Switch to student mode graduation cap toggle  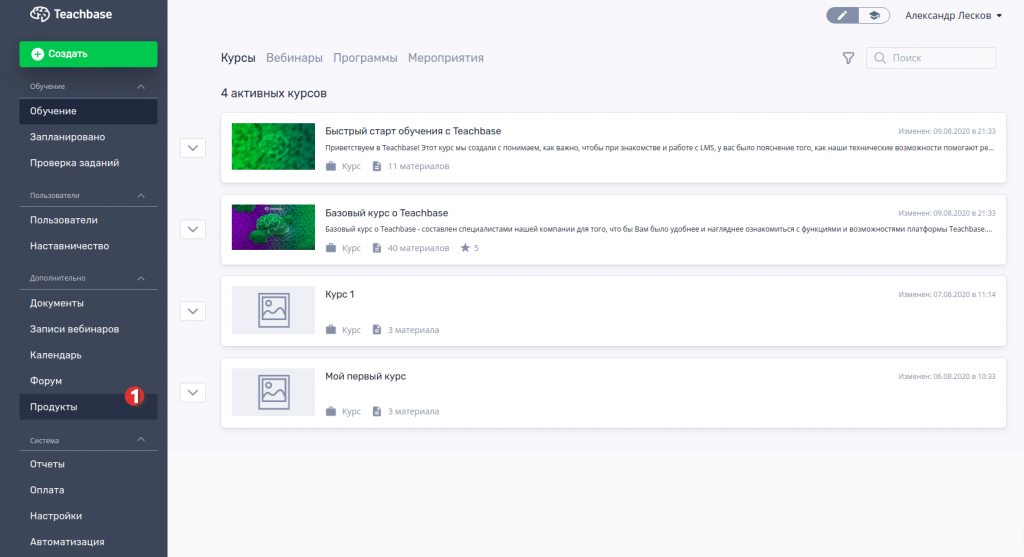[874, 15]
